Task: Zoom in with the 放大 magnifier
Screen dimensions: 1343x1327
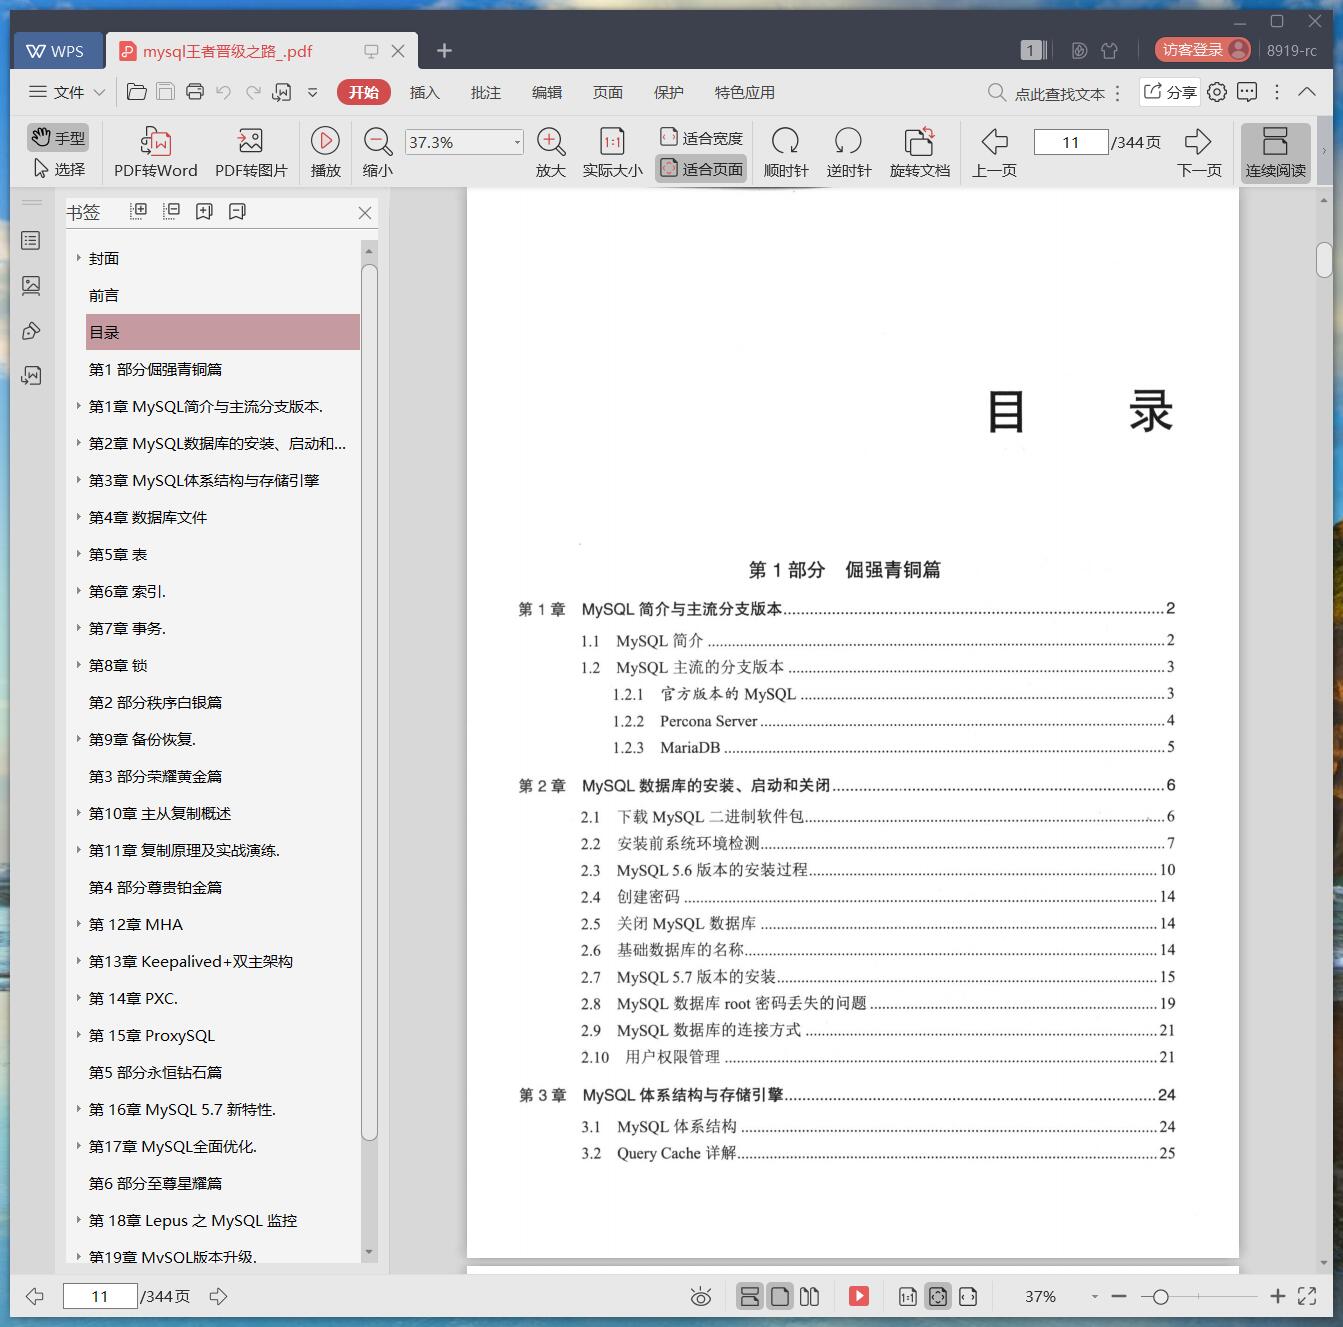Action: point(551,152)
